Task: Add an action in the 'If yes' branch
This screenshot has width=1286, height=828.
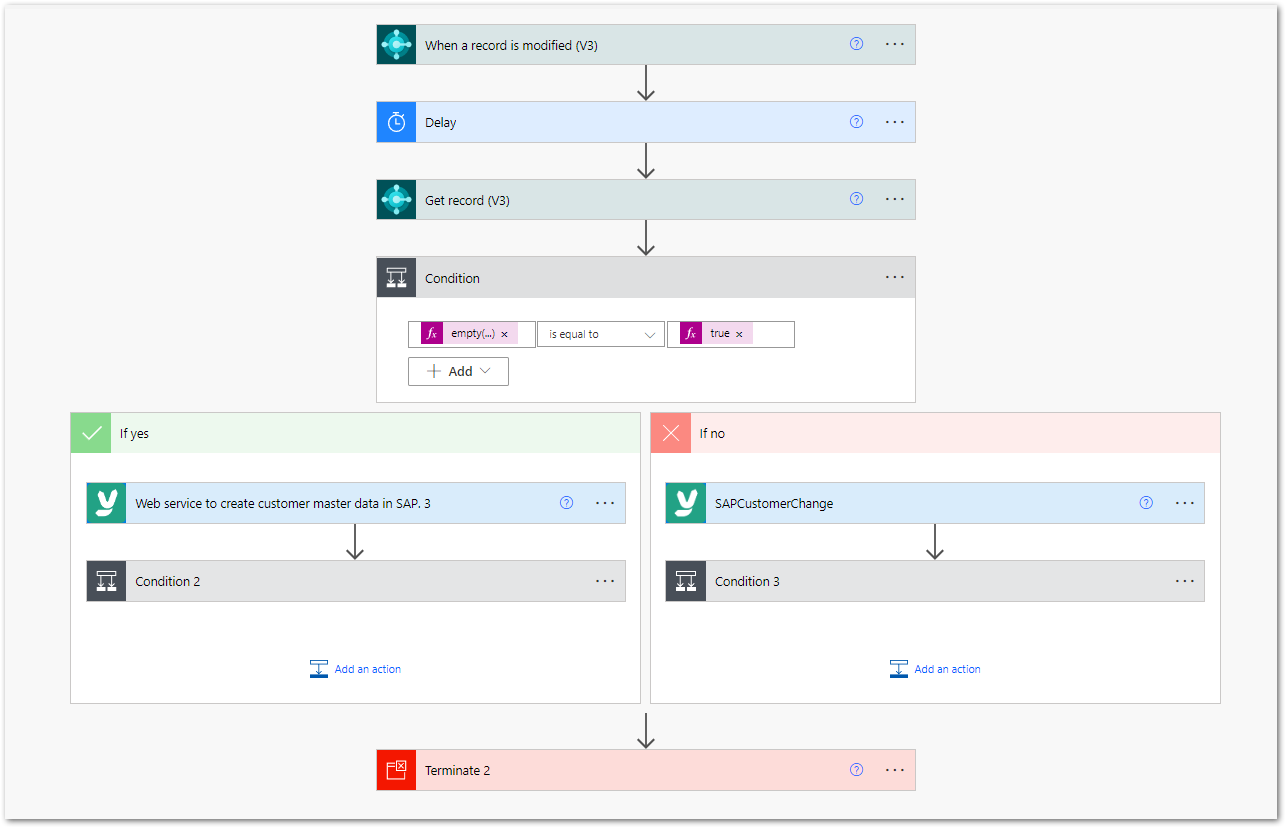Action: (355, 669)
